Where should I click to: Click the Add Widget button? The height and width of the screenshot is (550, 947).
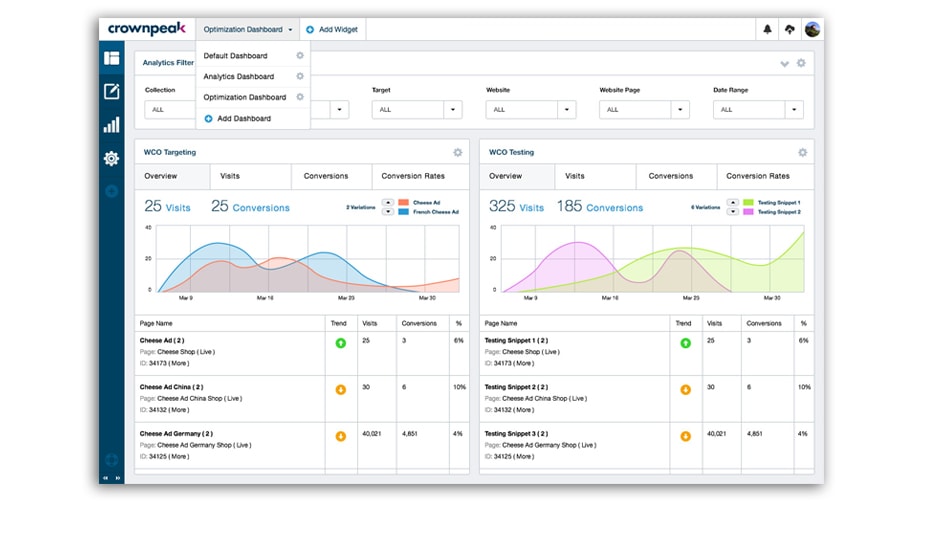tap(332, 30)
